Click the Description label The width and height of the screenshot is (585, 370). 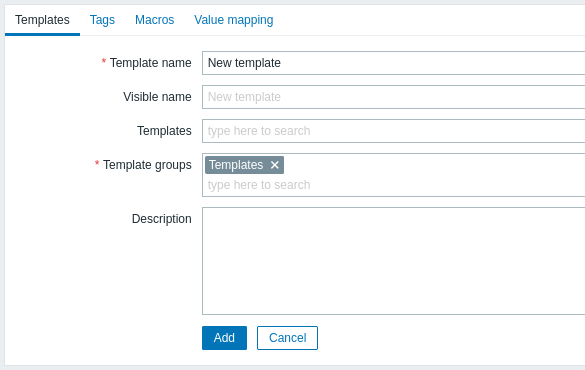pos(162,219)
